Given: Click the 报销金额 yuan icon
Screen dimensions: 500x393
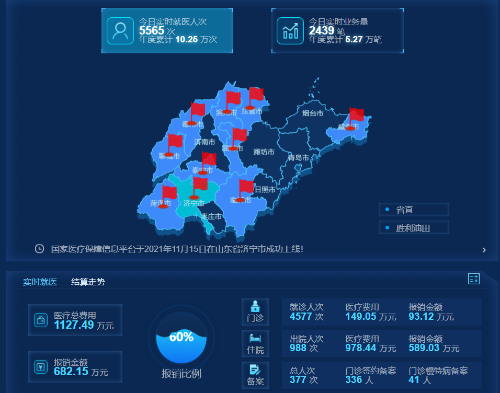Looking at the screenshot, I should pos(41,367).
